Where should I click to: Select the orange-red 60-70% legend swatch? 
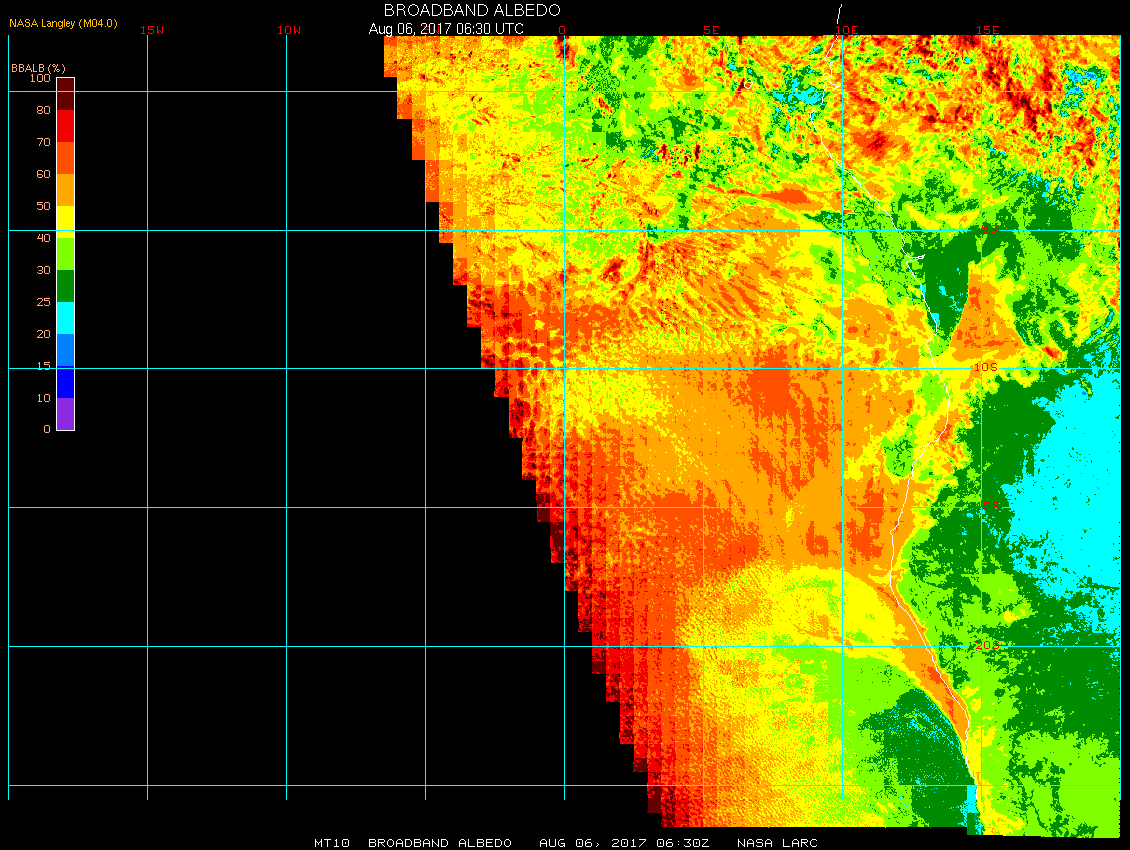coord(66,158)
